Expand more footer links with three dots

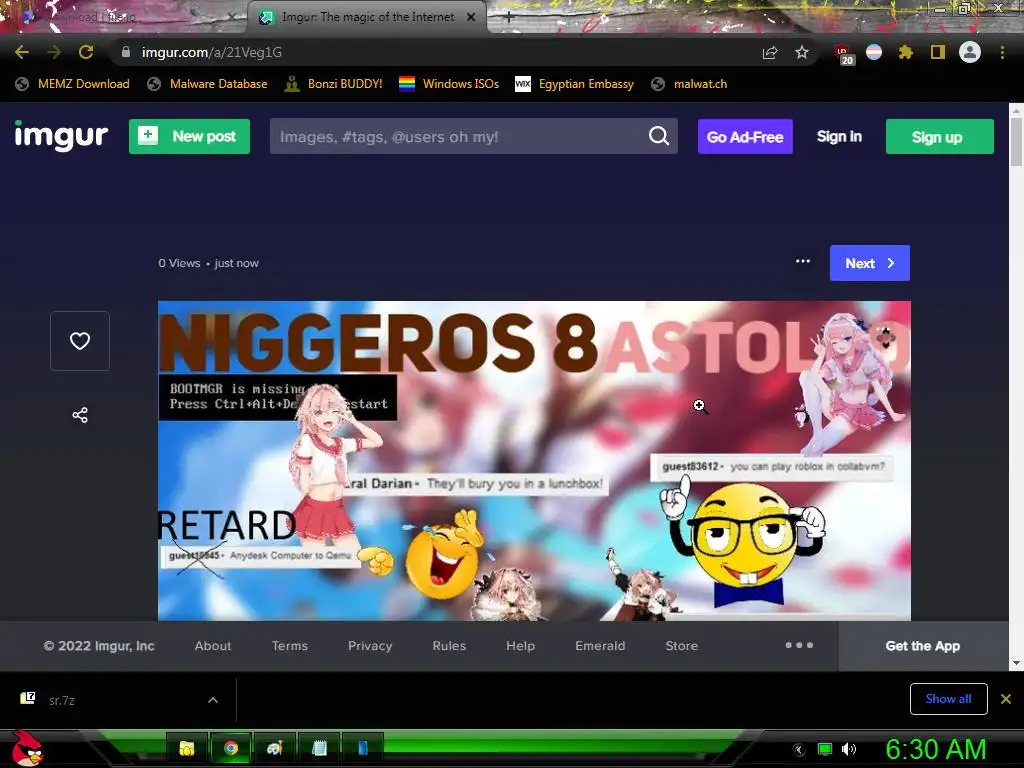799,645
